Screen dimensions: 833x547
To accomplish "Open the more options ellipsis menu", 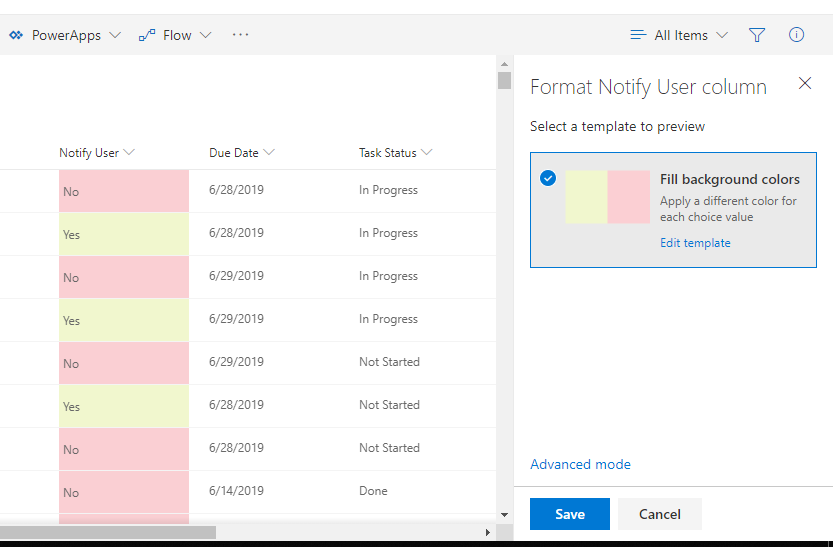I will point(240,35).
